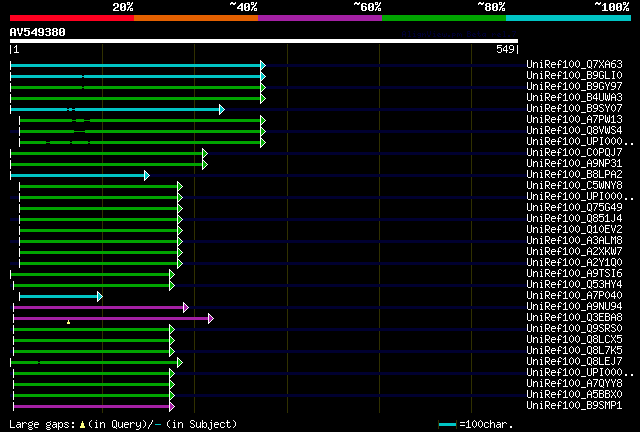This screenshot has height=432, width=640.
Task: Click the UniRef100_C5WNY8 label
Action: tap(574, 186)
